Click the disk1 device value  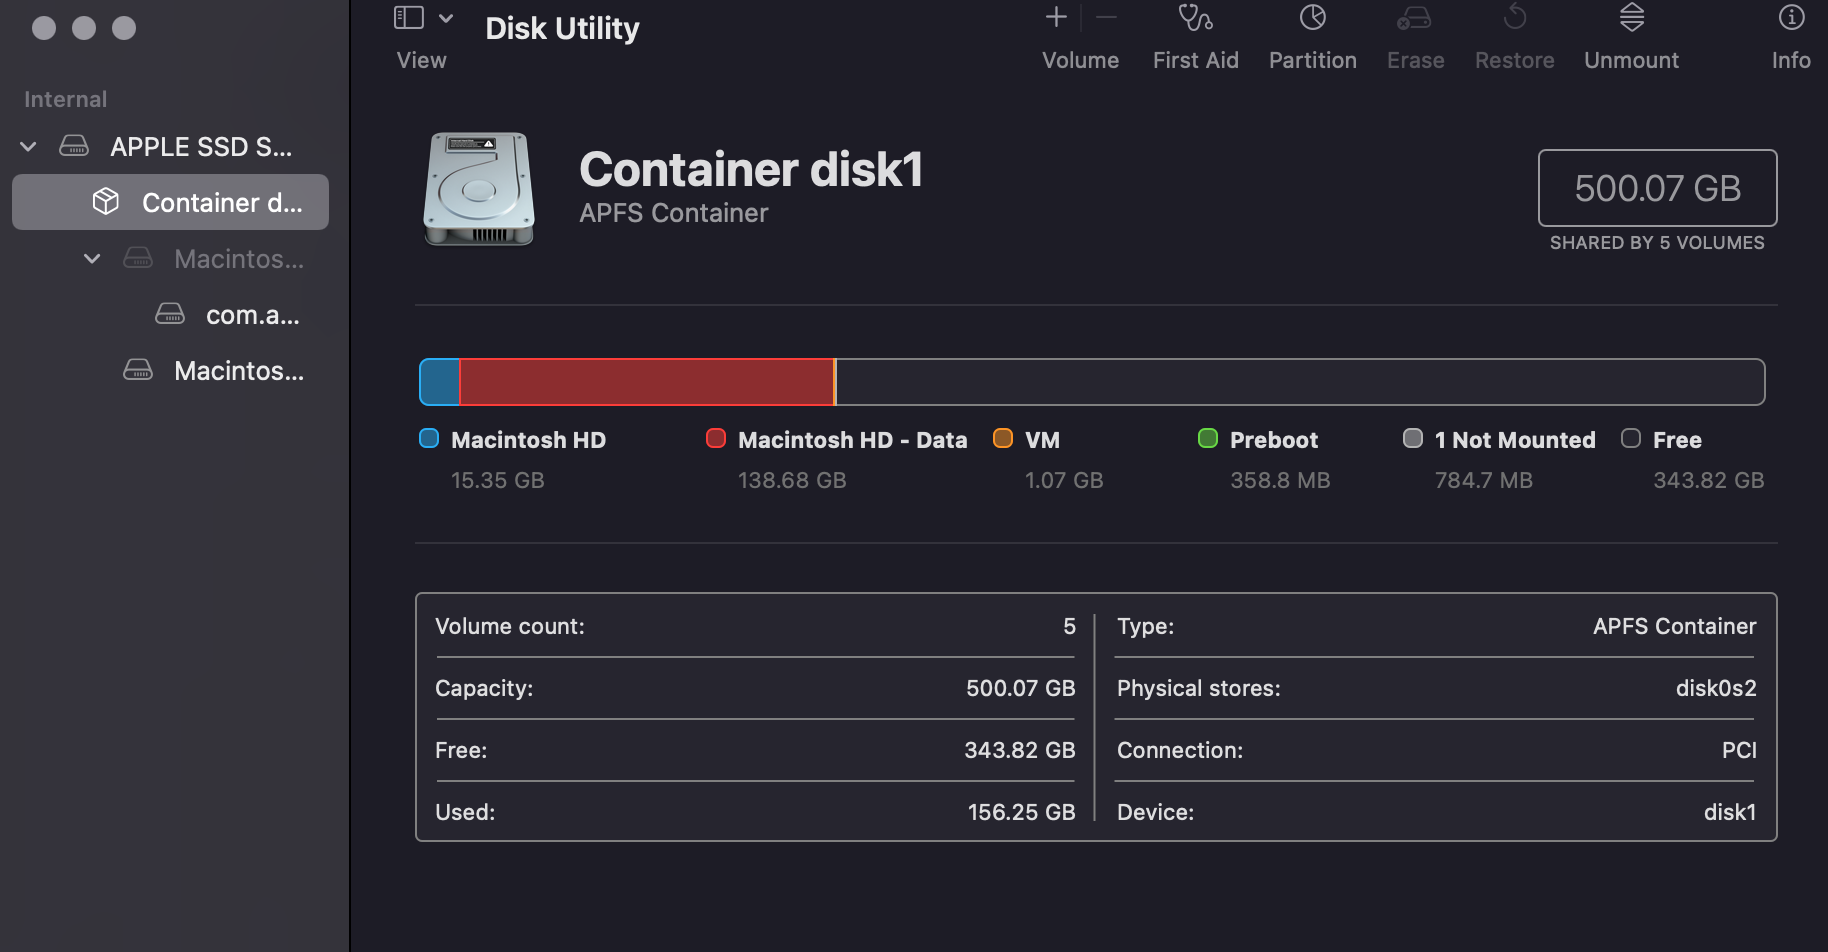(x=1730, y=812)
